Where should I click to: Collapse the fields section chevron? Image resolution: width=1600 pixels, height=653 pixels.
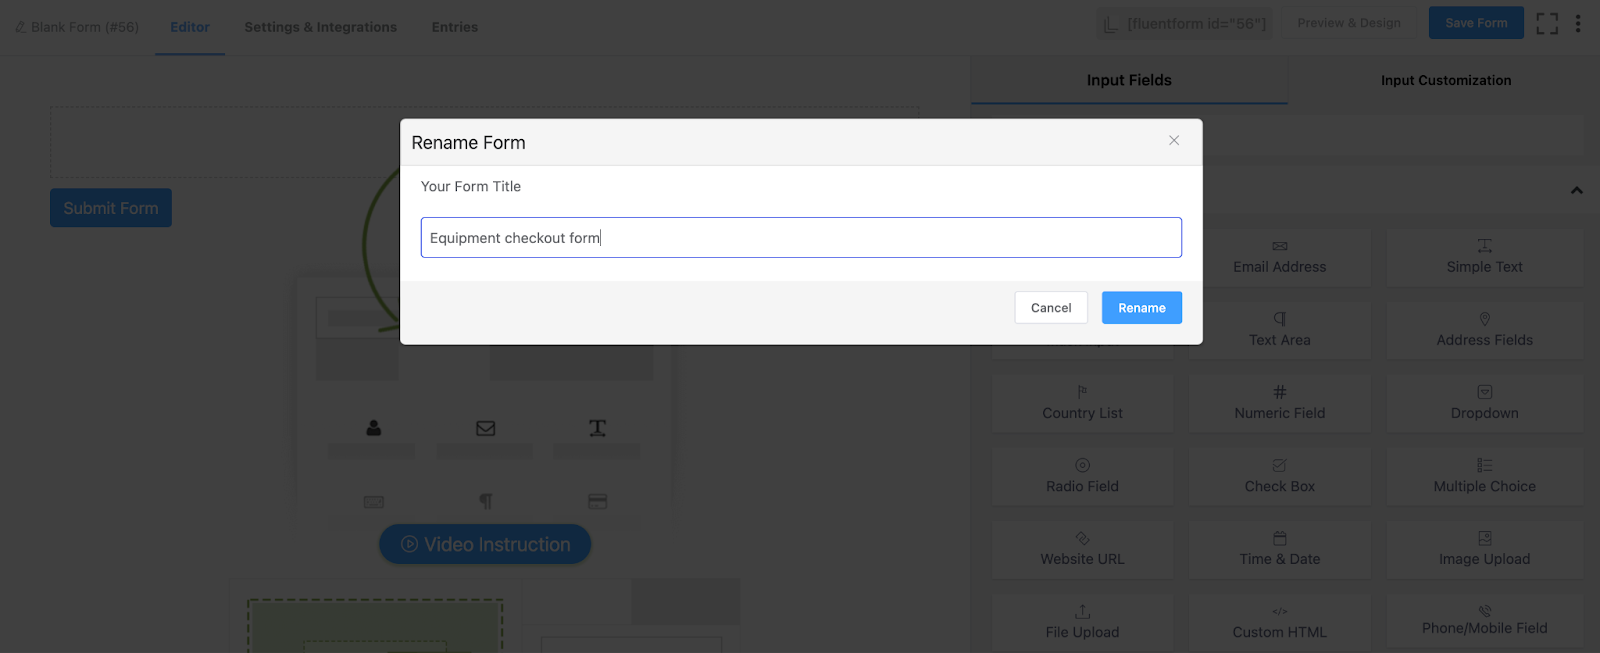tap(1576, 190)
